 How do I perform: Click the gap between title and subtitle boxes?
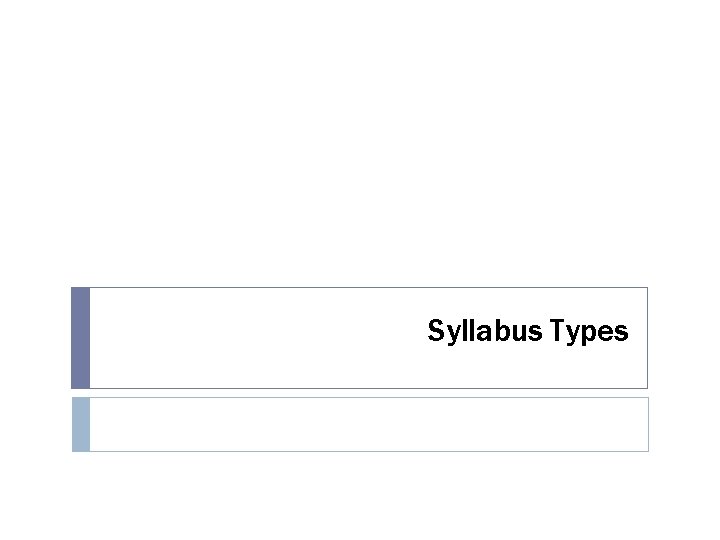click(360, 393)
